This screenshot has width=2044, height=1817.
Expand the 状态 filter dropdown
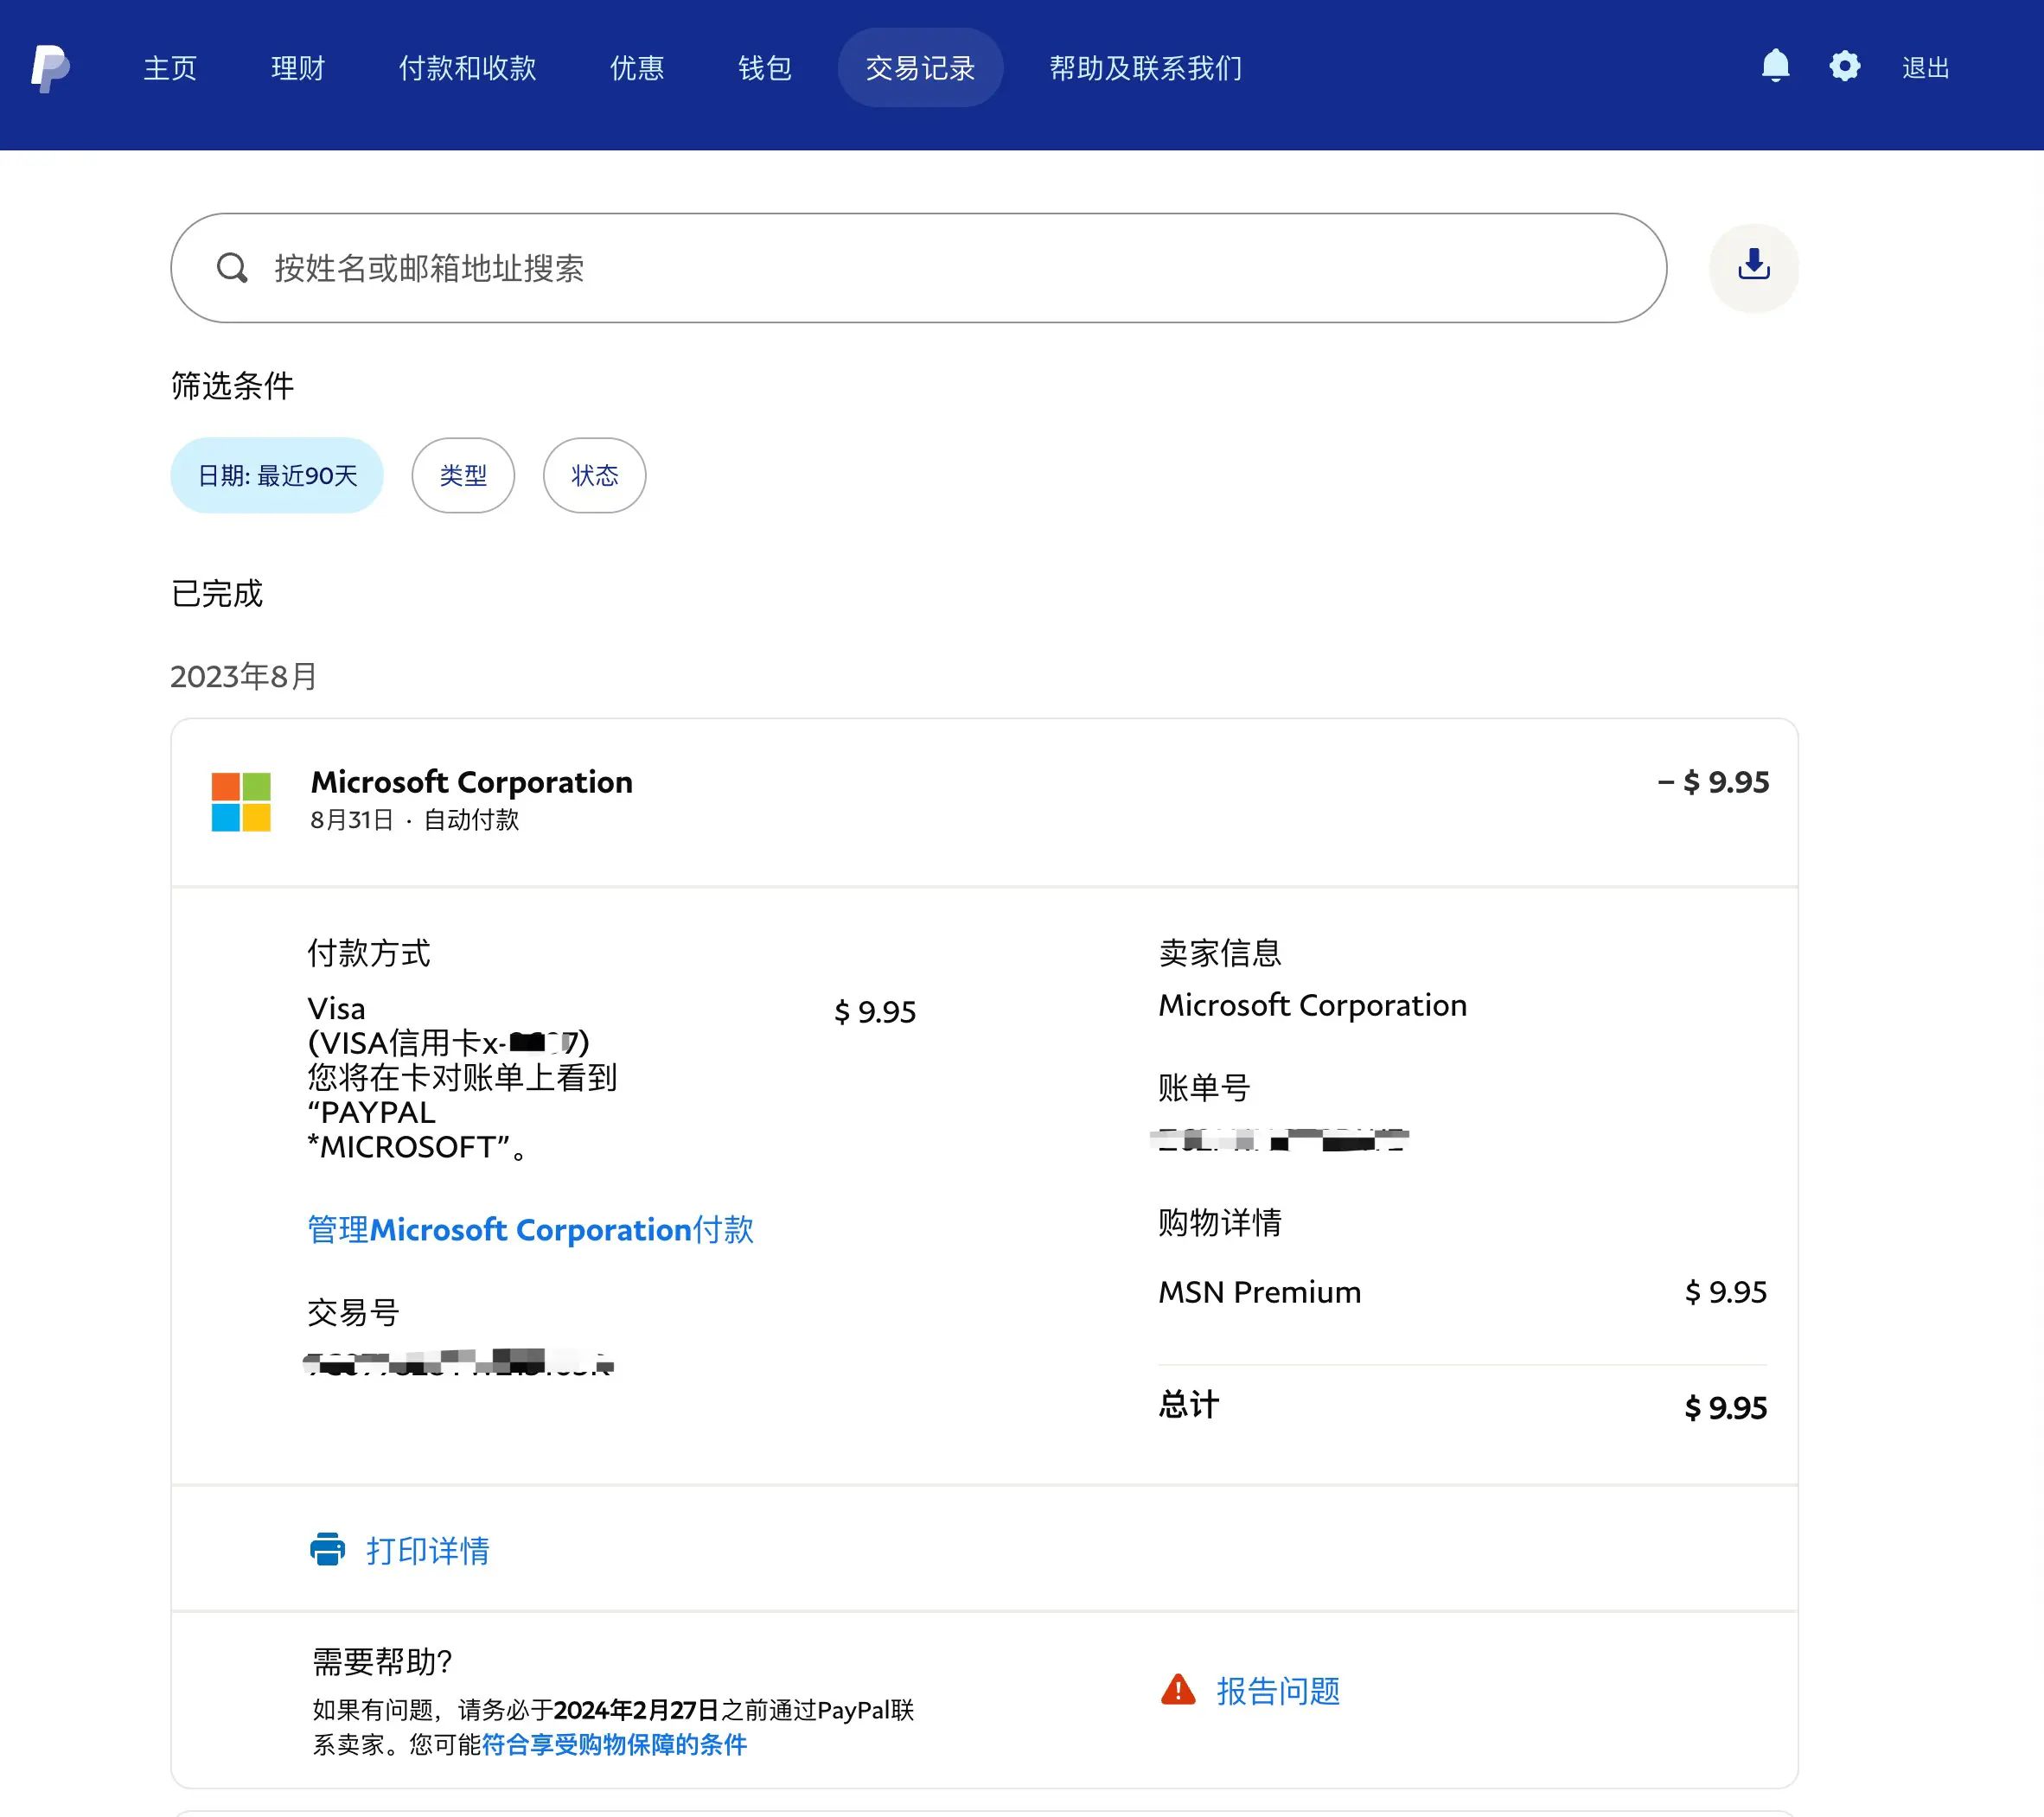594,475
